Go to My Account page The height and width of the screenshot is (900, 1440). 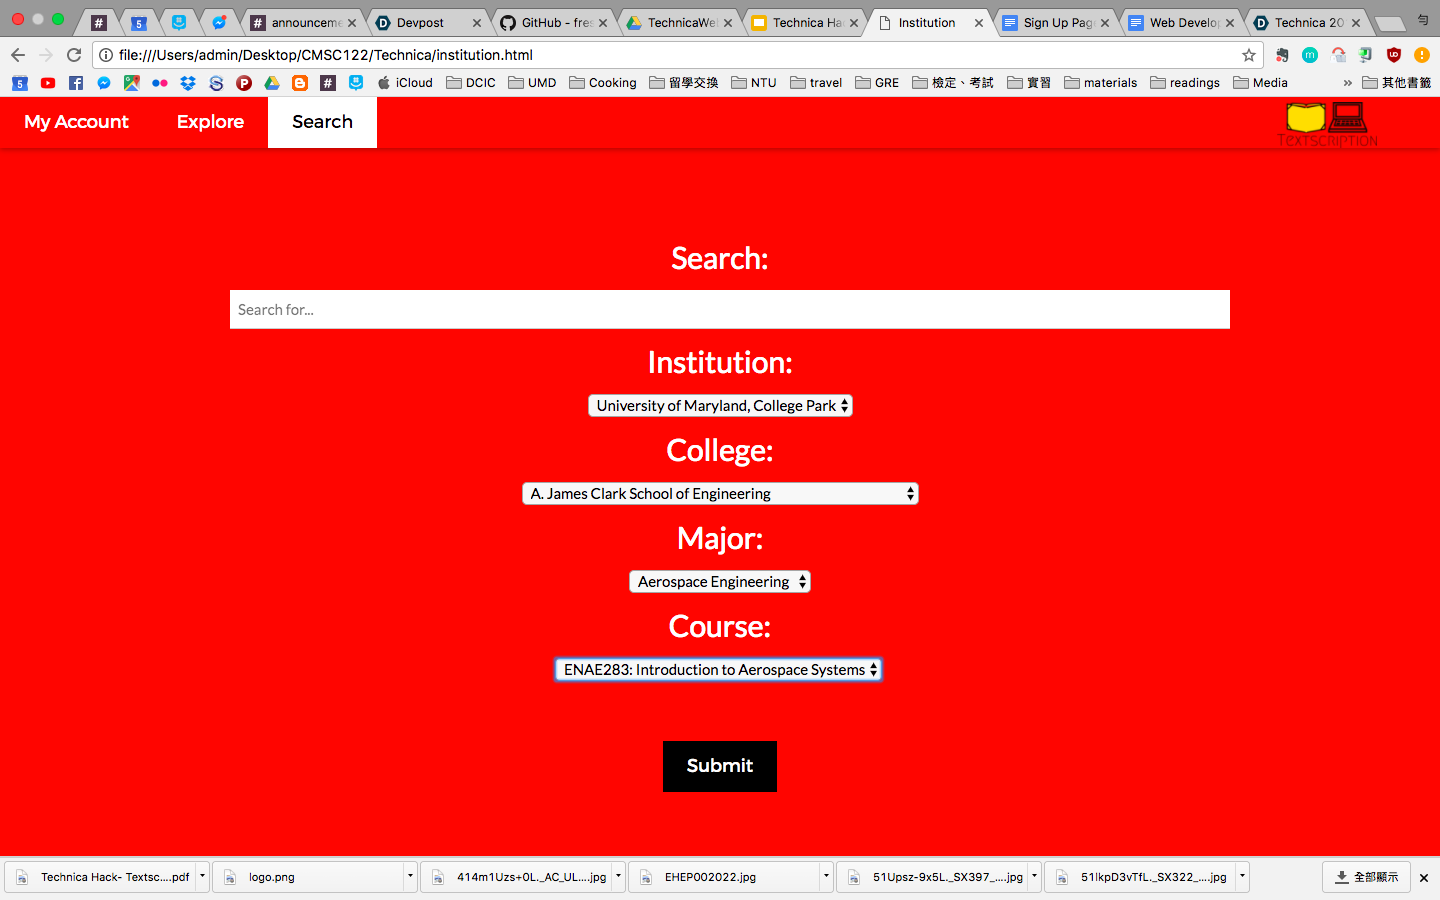click(x=76, y=122)
